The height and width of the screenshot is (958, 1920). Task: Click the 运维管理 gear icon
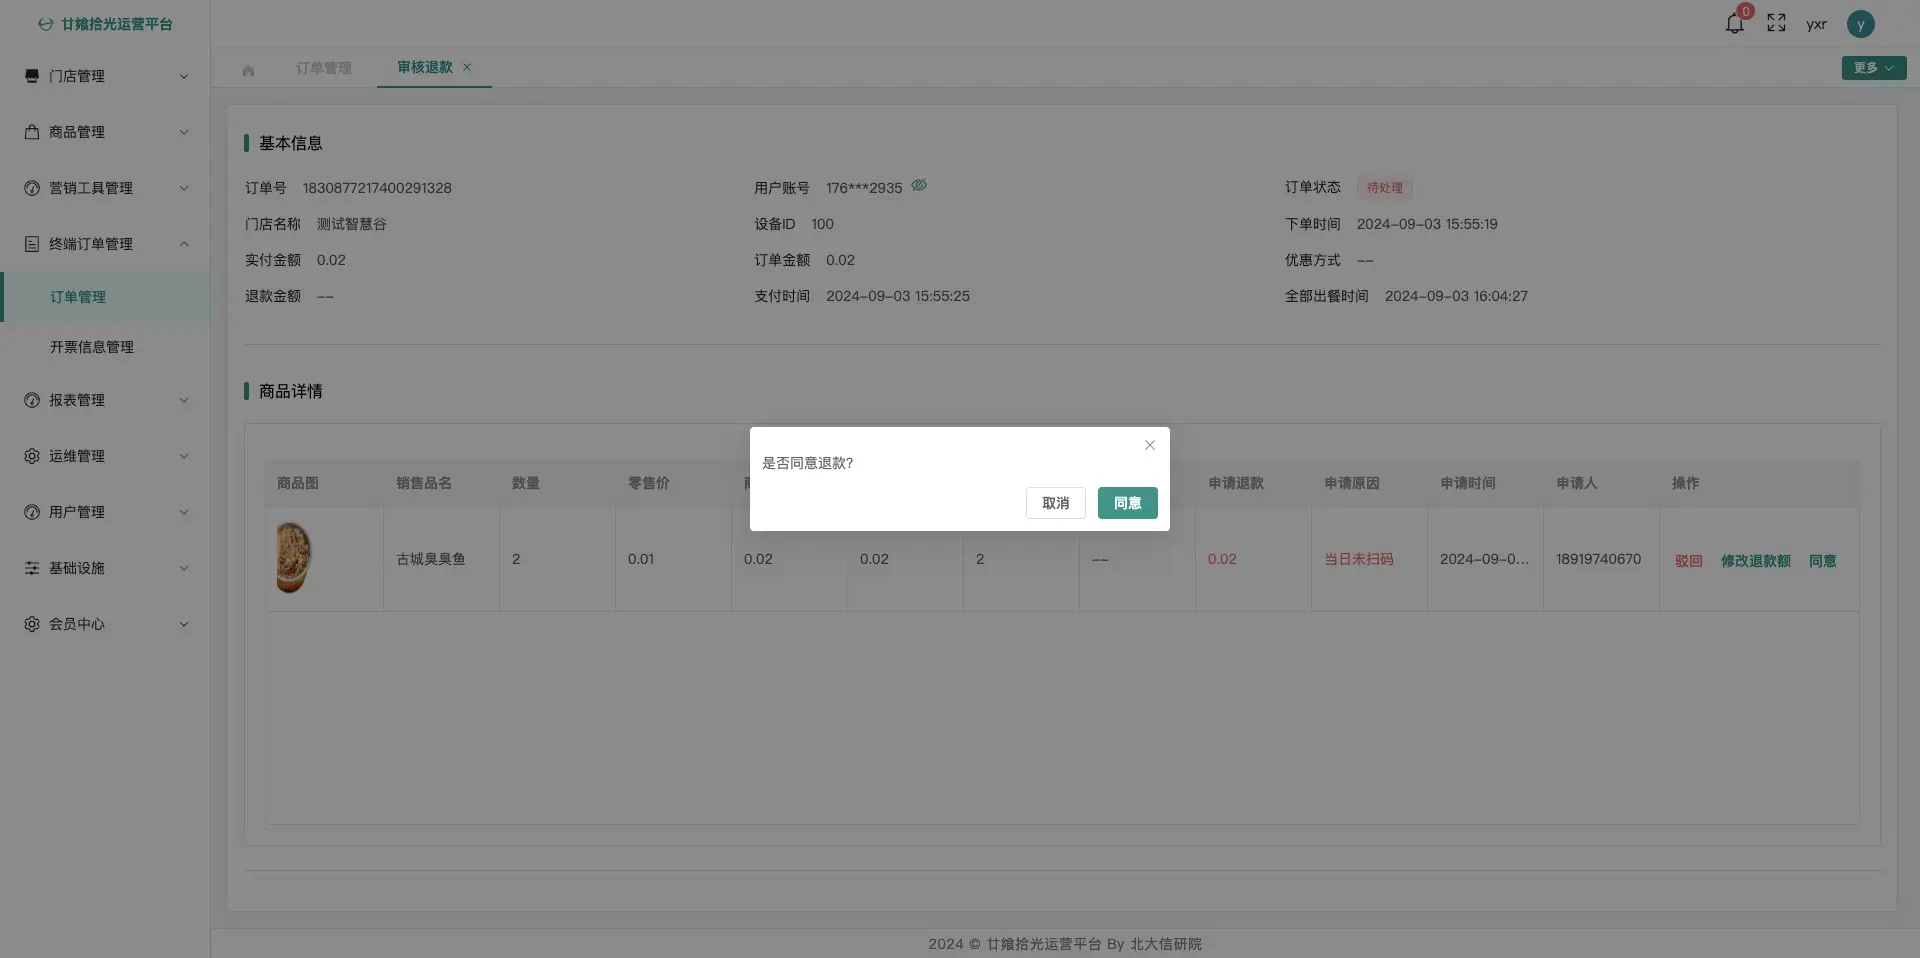[x=32, y=456]
